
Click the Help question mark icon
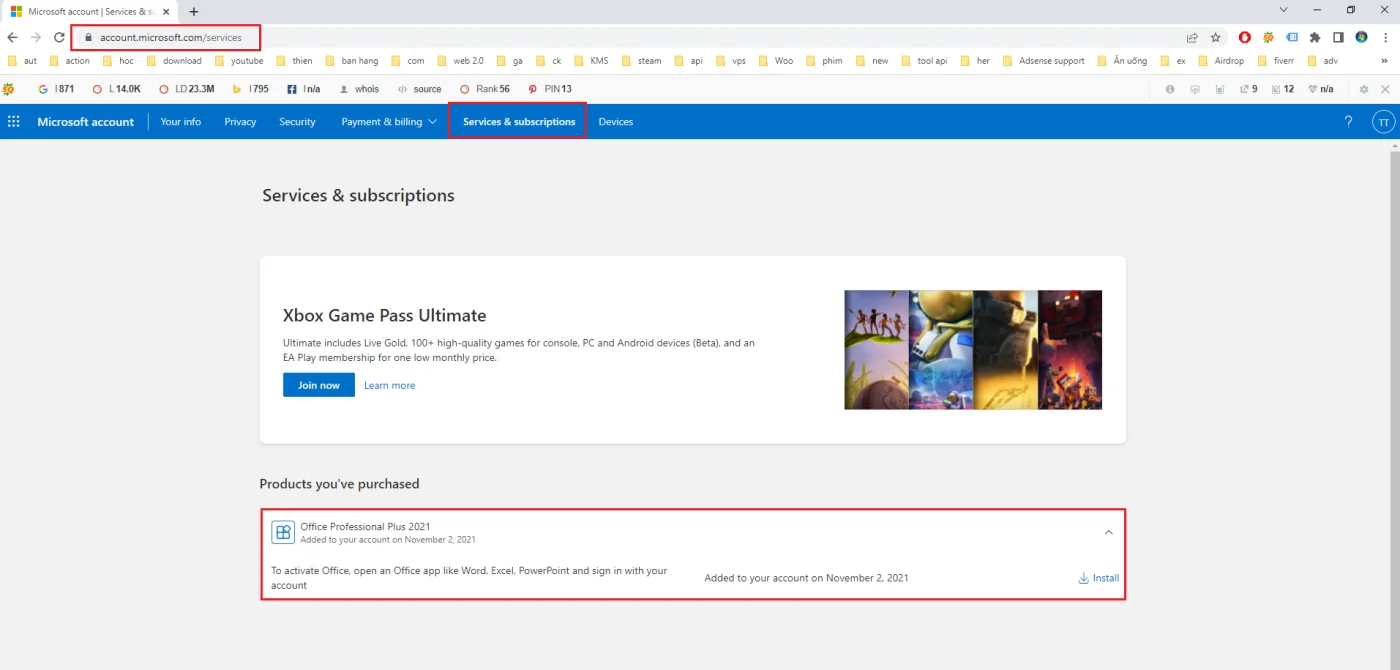pos(1348,122)
